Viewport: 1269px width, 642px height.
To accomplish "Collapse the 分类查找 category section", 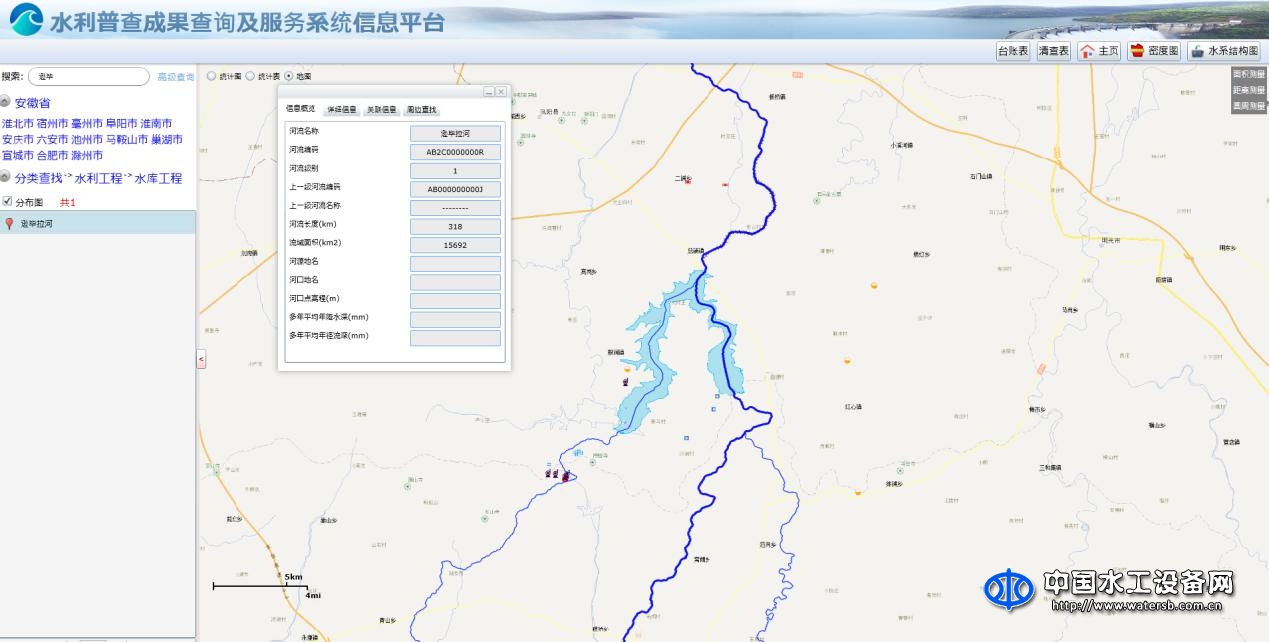I will (x=6, y=178).
